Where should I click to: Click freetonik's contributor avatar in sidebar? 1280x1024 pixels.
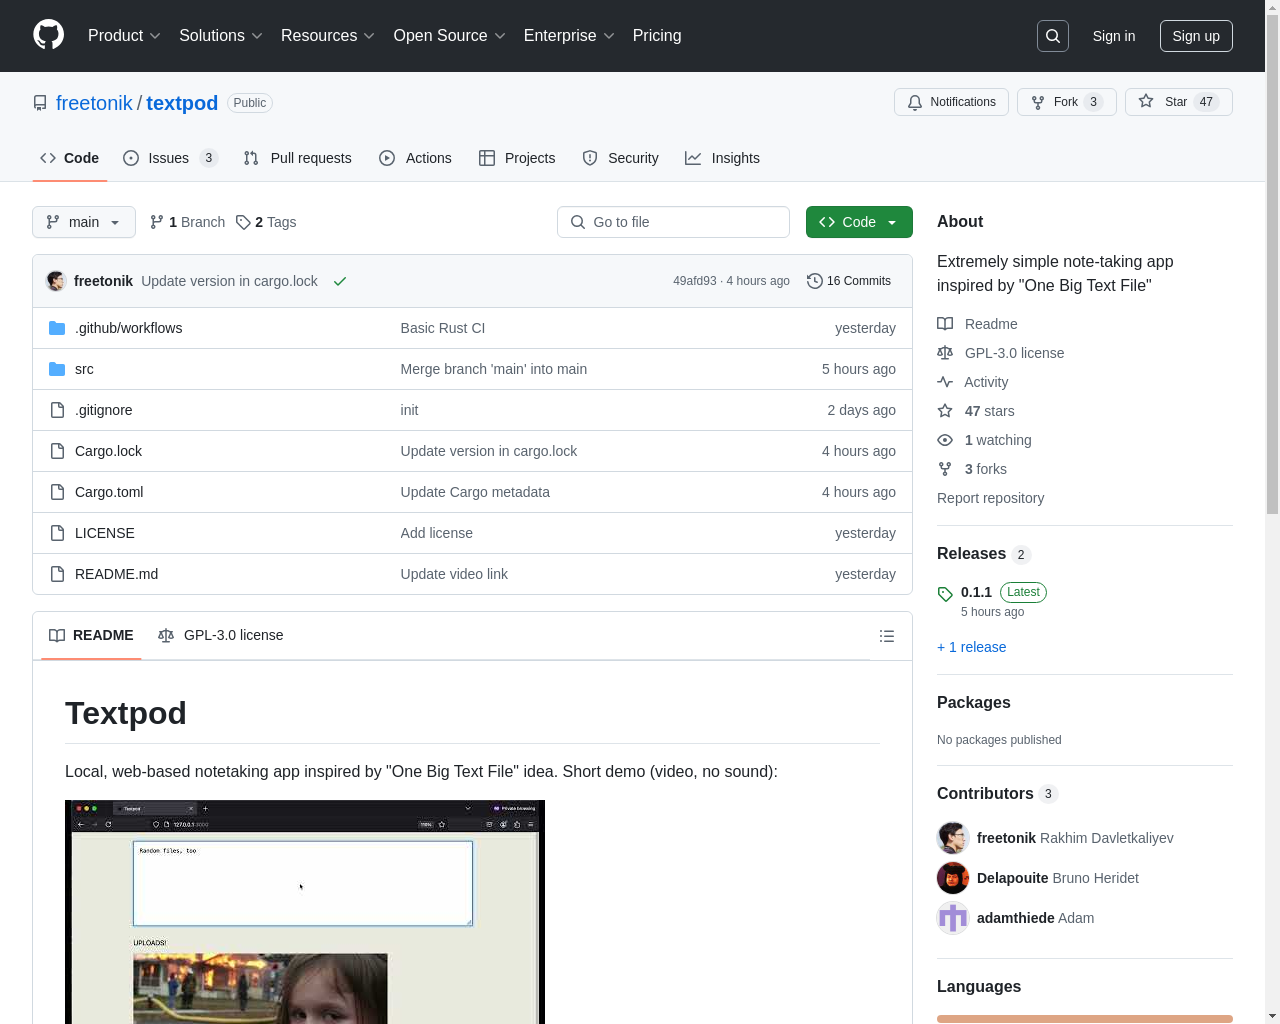[x=953, y=838]
